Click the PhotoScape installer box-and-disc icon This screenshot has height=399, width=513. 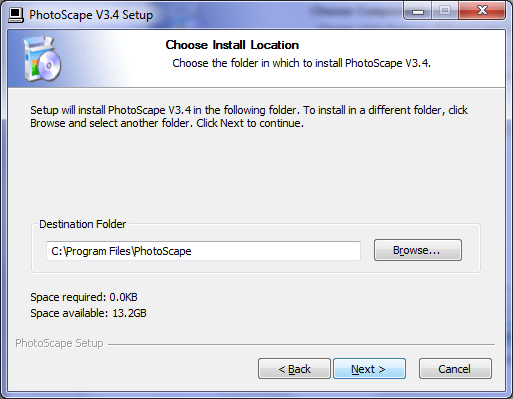(x=42, y=59)
